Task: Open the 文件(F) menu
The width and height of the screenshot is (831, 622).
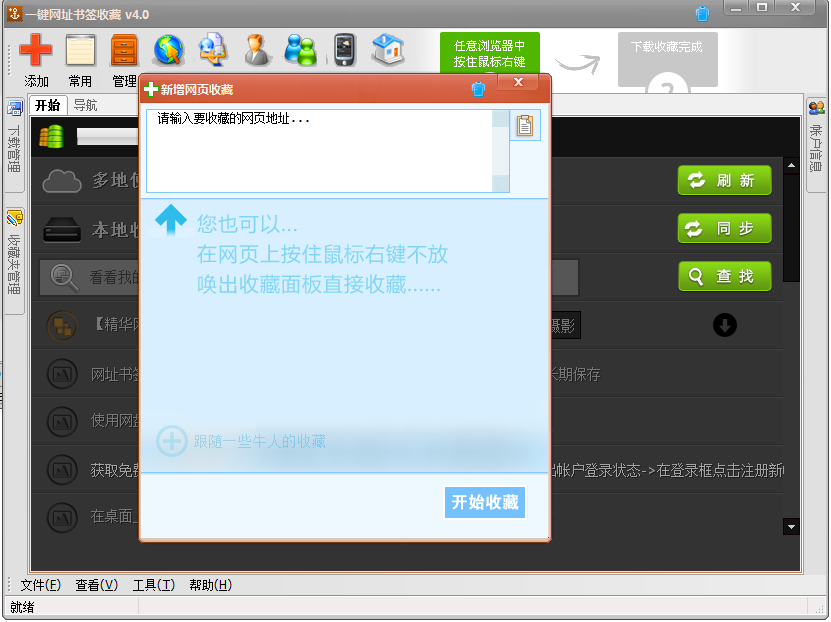Action: point(40,585)
